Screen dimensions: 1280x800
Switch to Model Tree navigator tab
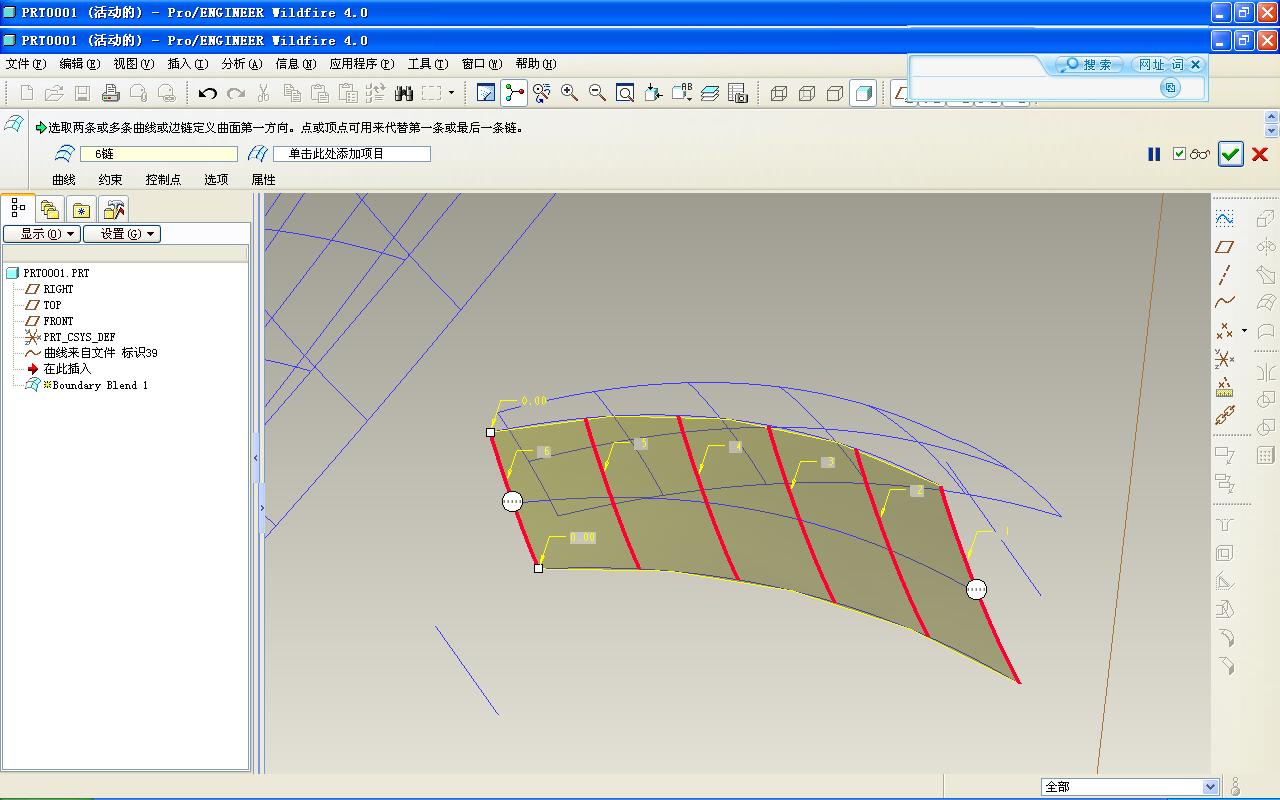(x=18, y=208)
